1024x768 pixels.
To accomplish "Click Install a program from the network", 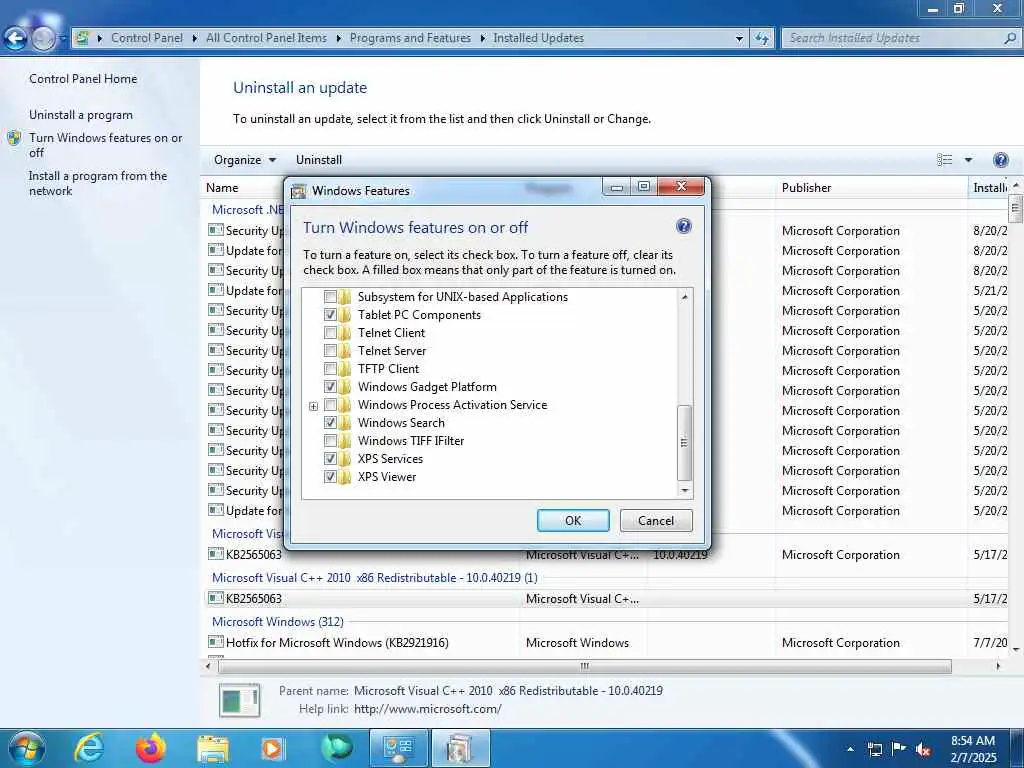I will click(98, 183).
